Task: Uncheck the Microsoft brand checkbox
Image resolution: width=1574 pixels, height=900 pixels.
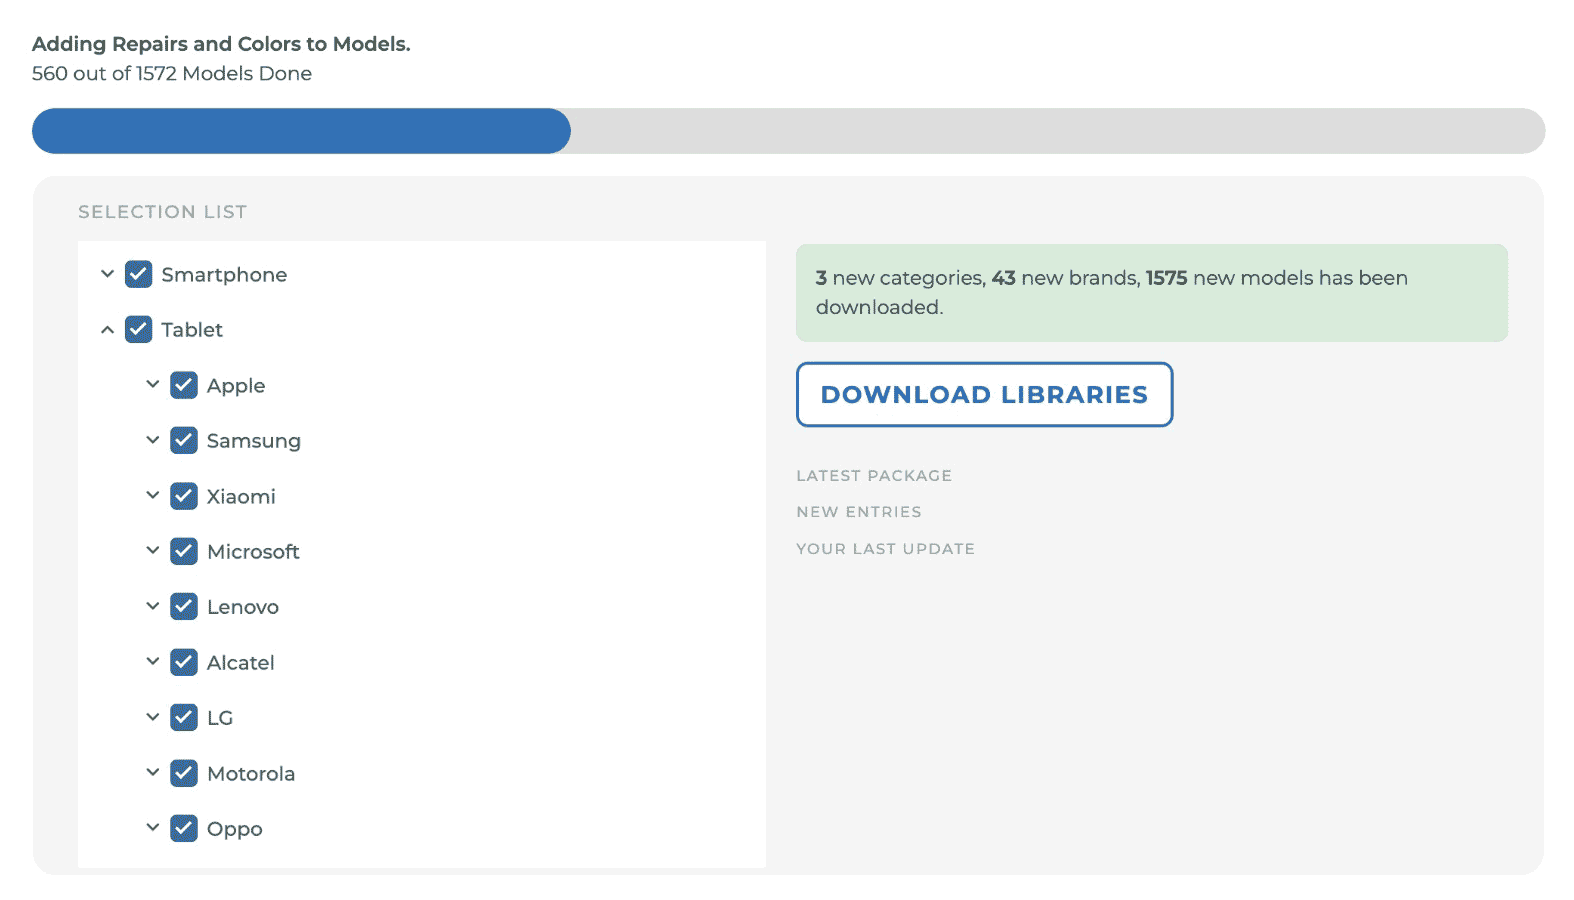Action: (184, 551)
